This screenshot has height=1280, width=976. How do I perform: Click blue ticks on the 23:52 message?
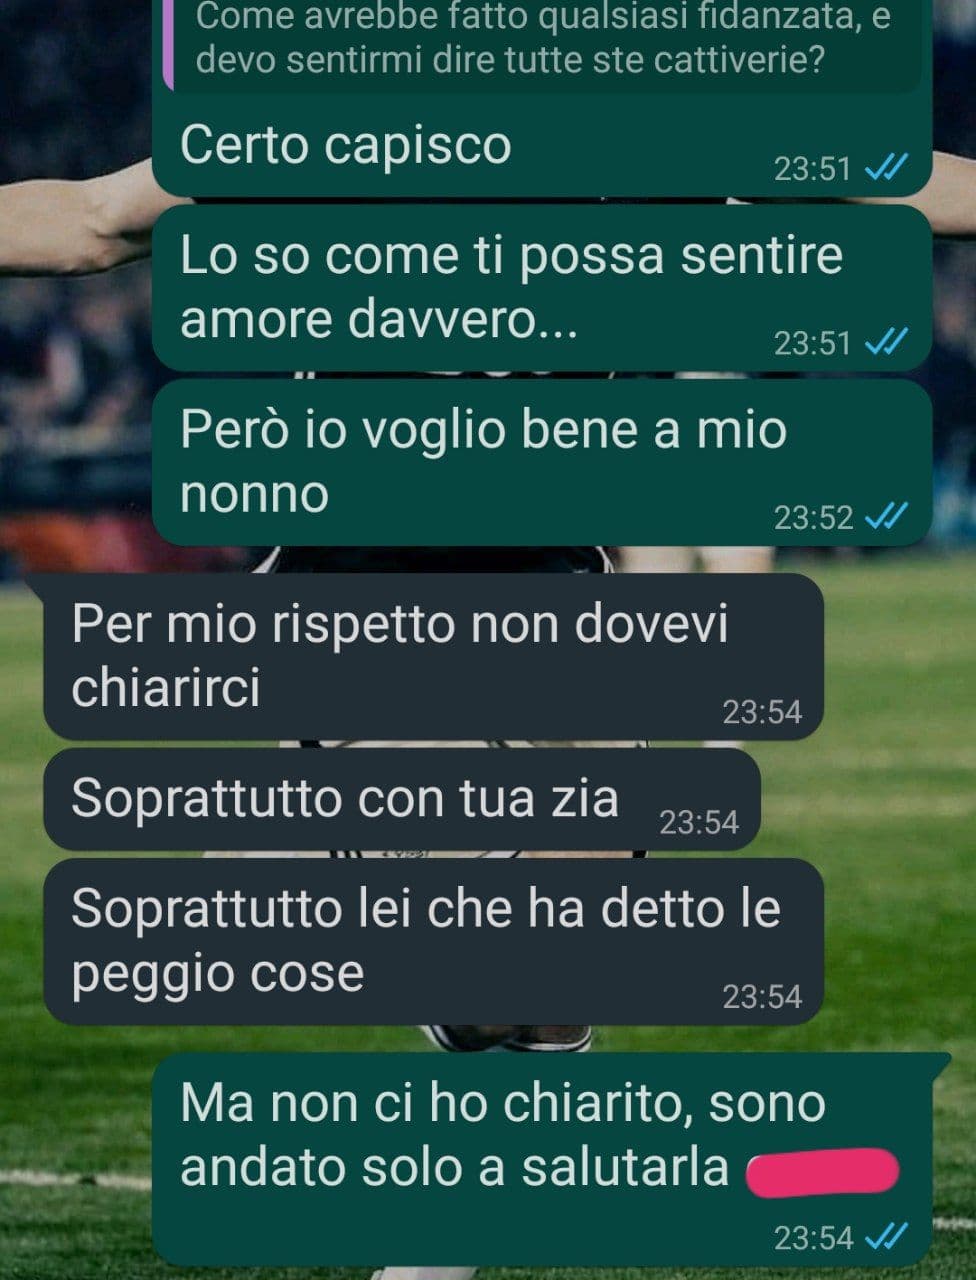pyautogui.click(x=886, y=517)
